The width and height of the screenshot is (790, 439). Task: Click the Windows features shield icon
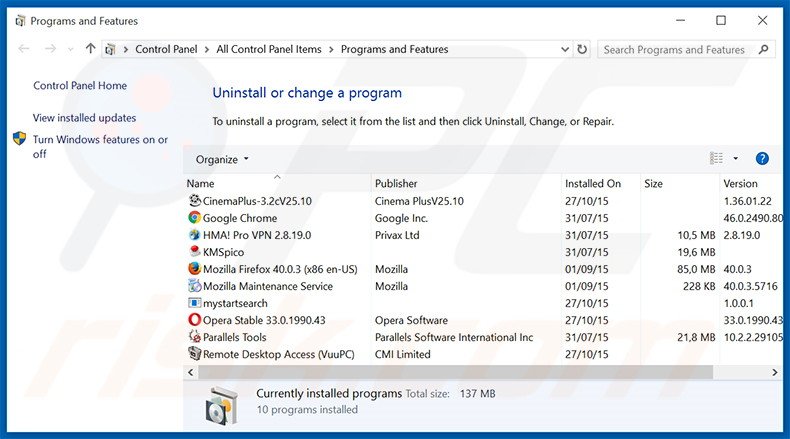tap(20, 139)
